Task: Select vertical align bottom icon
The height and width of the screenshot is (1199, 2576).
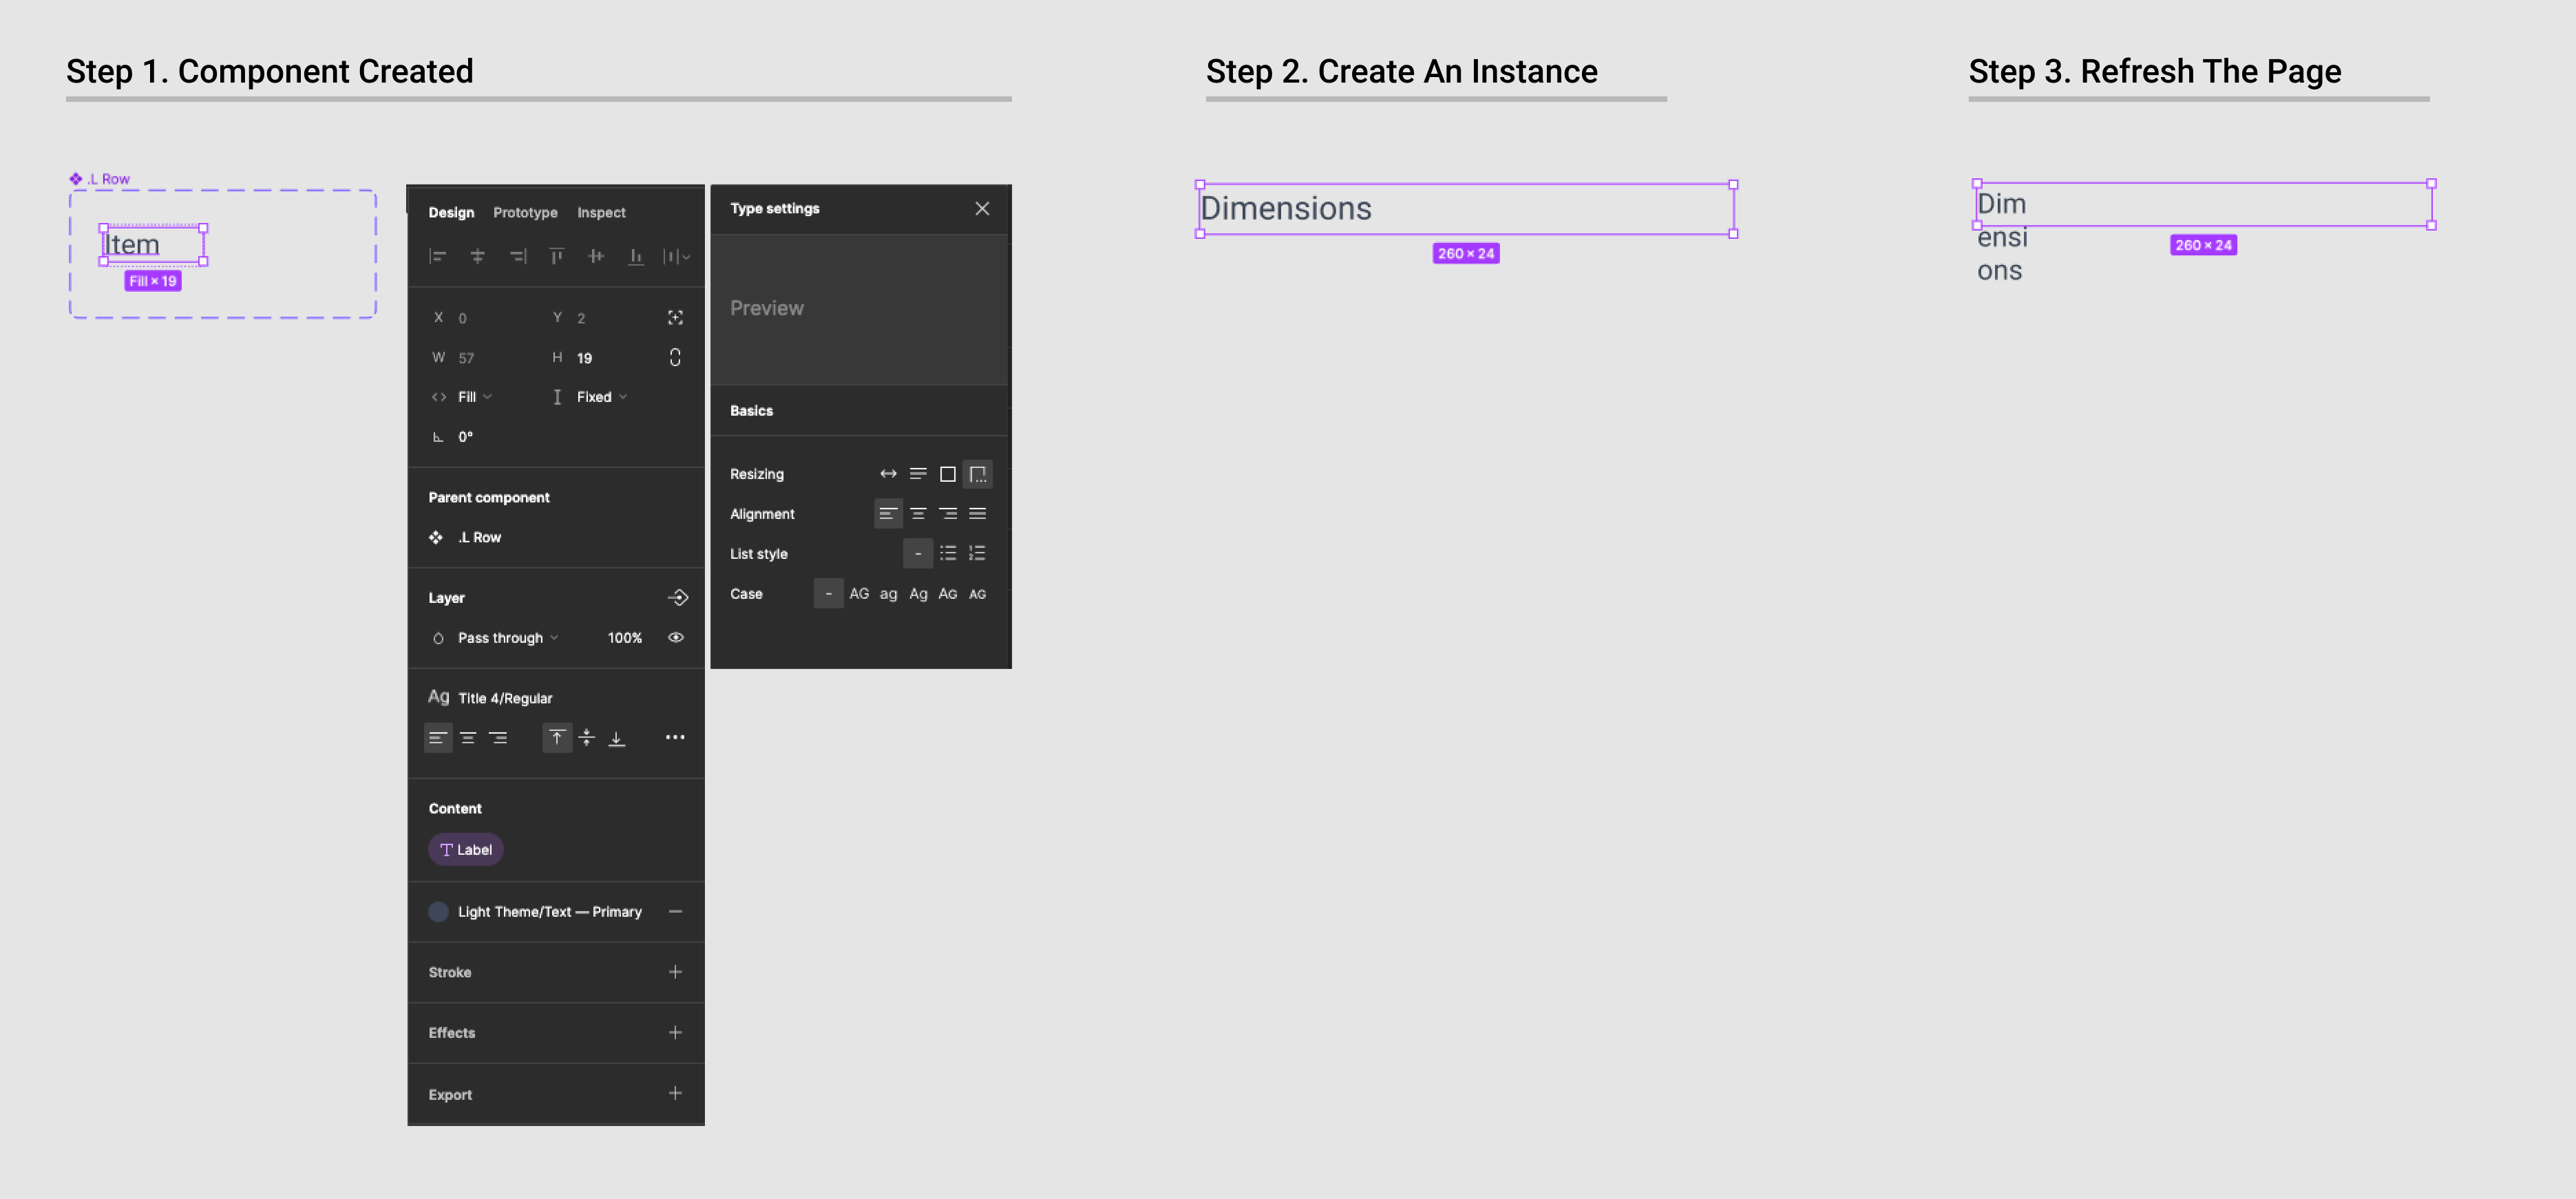Action: click(x=617, y=738)
